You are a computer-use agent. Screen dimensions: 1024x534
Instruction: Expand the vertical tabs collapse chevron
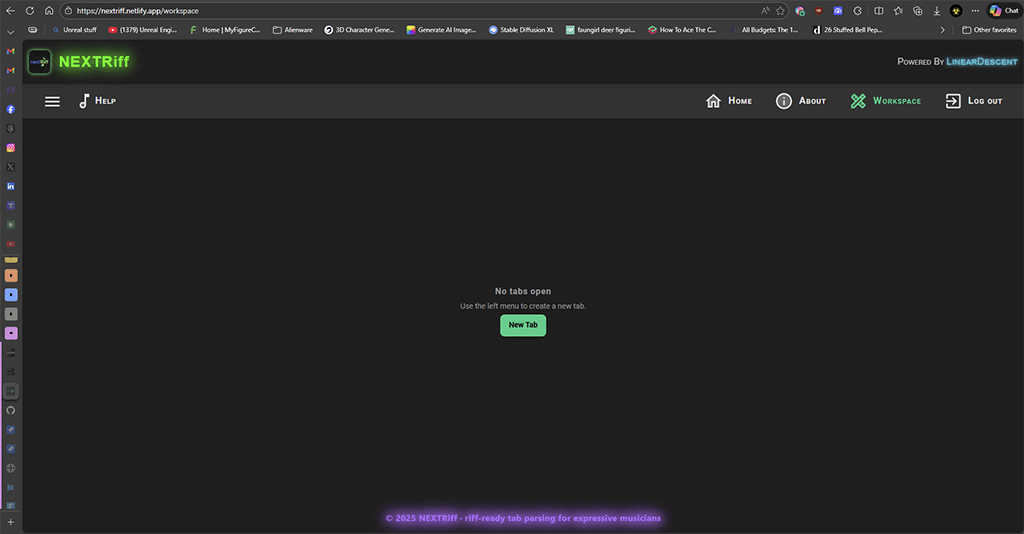(x=10, y=32)
